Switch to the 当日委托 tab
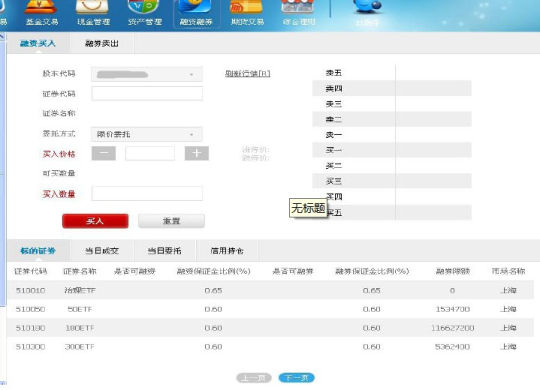Image resolution: width=540 pixels, height=390 pixels. coord(165,250)
